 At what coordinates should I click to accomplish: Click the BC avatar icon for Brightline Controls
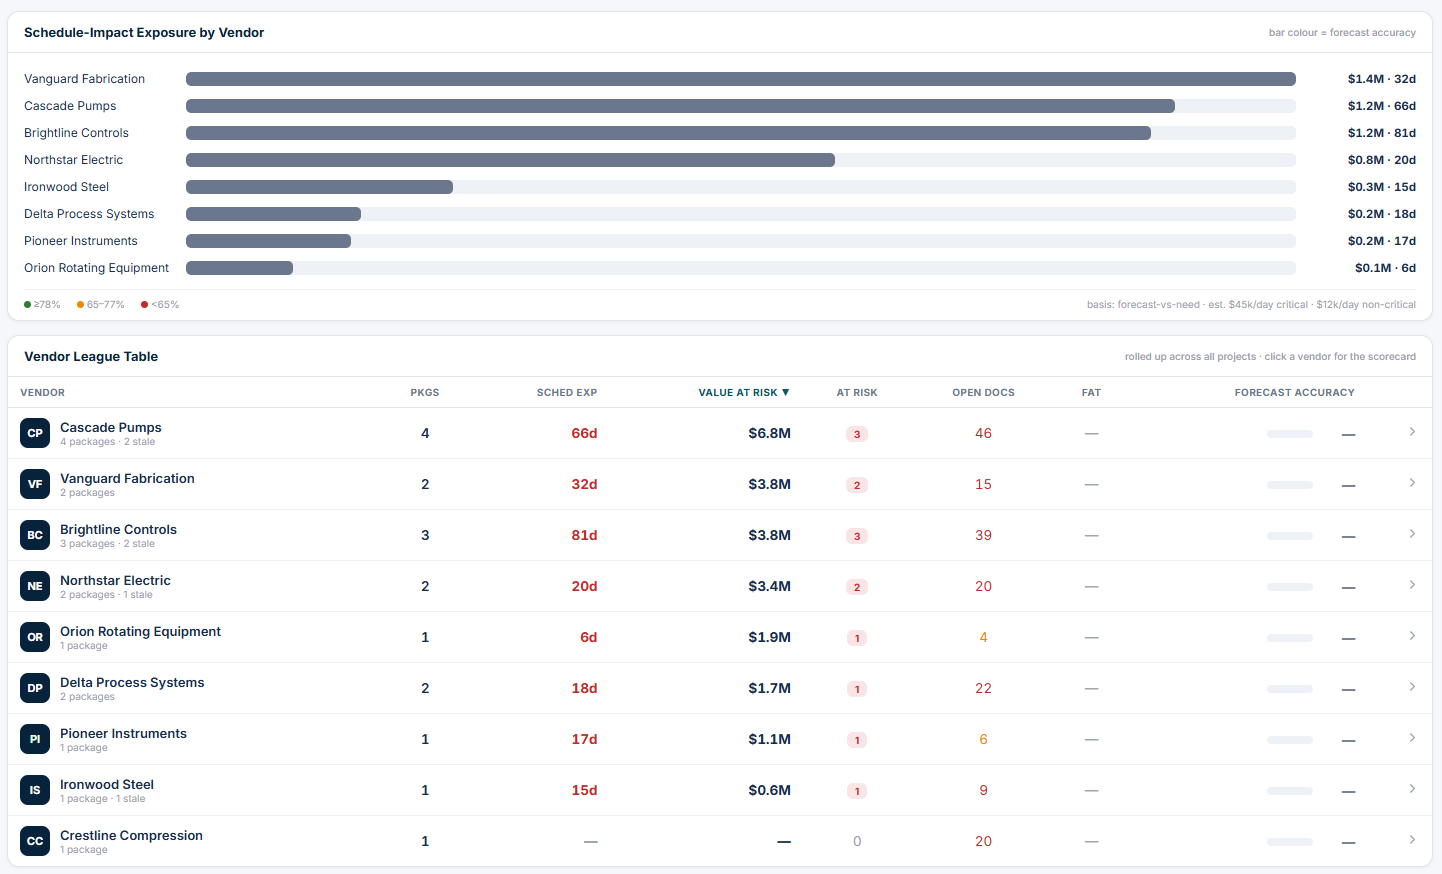(x=35, y=535)
